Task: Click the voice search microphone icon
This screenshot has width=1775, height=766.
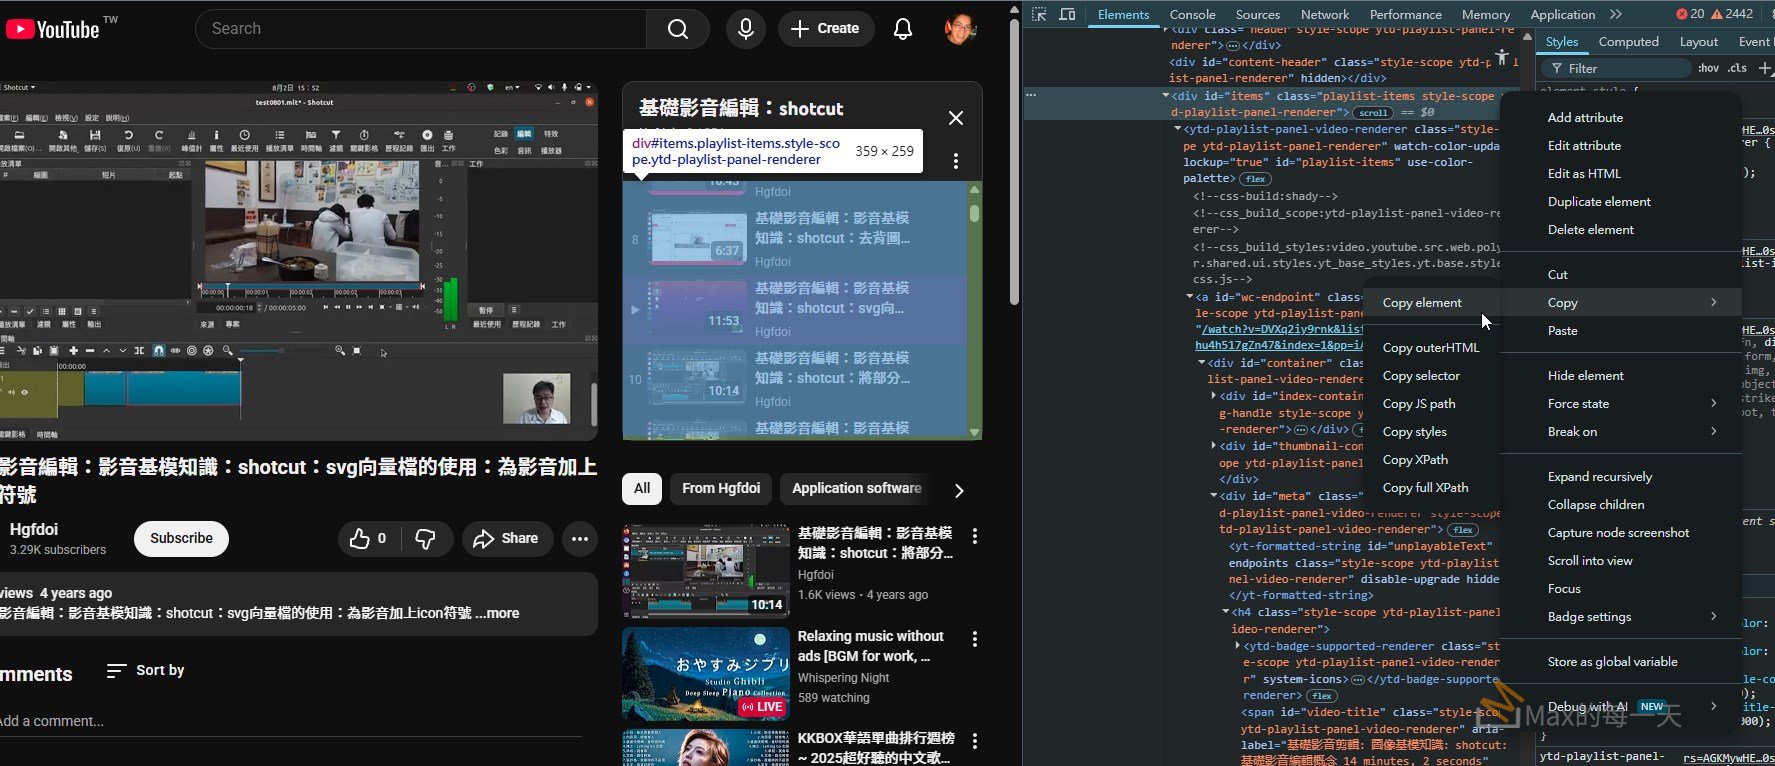Action: (745, 29)
